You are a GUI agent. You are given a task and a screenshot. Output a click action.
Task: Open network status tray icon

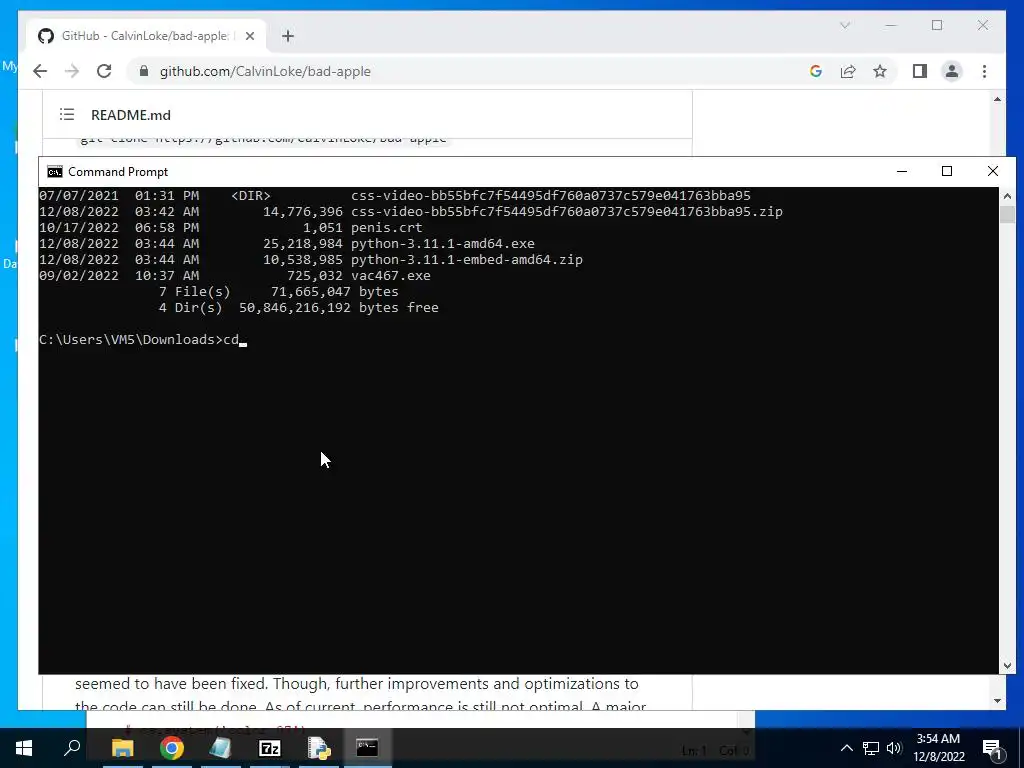tap(871, 748)
